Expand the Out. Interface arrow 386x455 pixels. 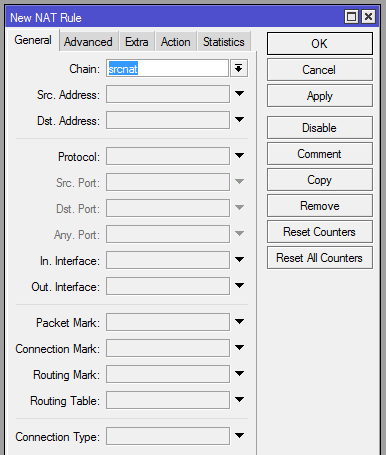coord(239,286)
